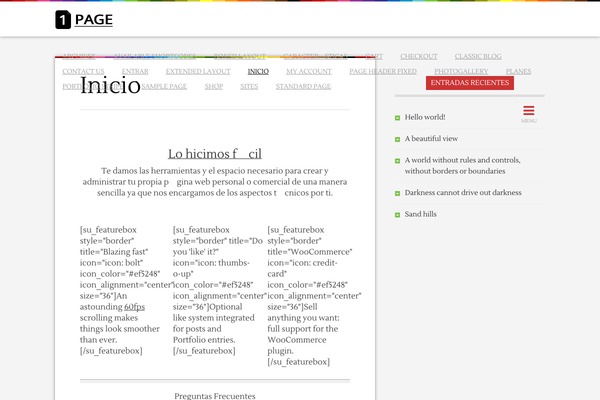Click the 'Lo hicimos f cil' heading link

pyautogui.click(x=215, y=154)
